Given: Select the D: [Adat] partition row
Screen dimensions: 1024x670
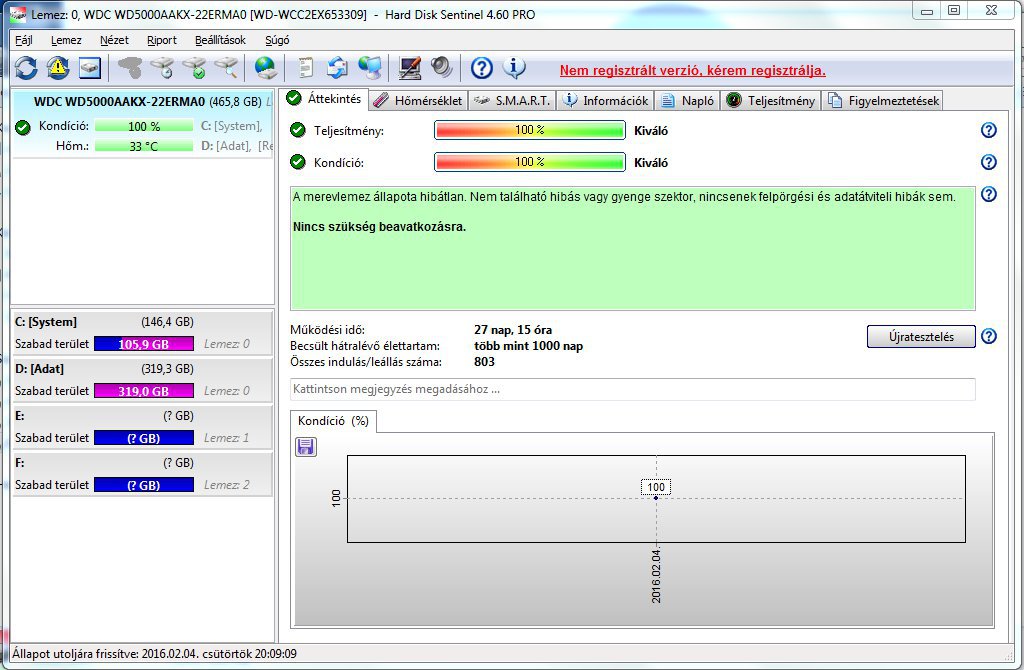Looking at the screenshot, I should [x=142, y=380].
